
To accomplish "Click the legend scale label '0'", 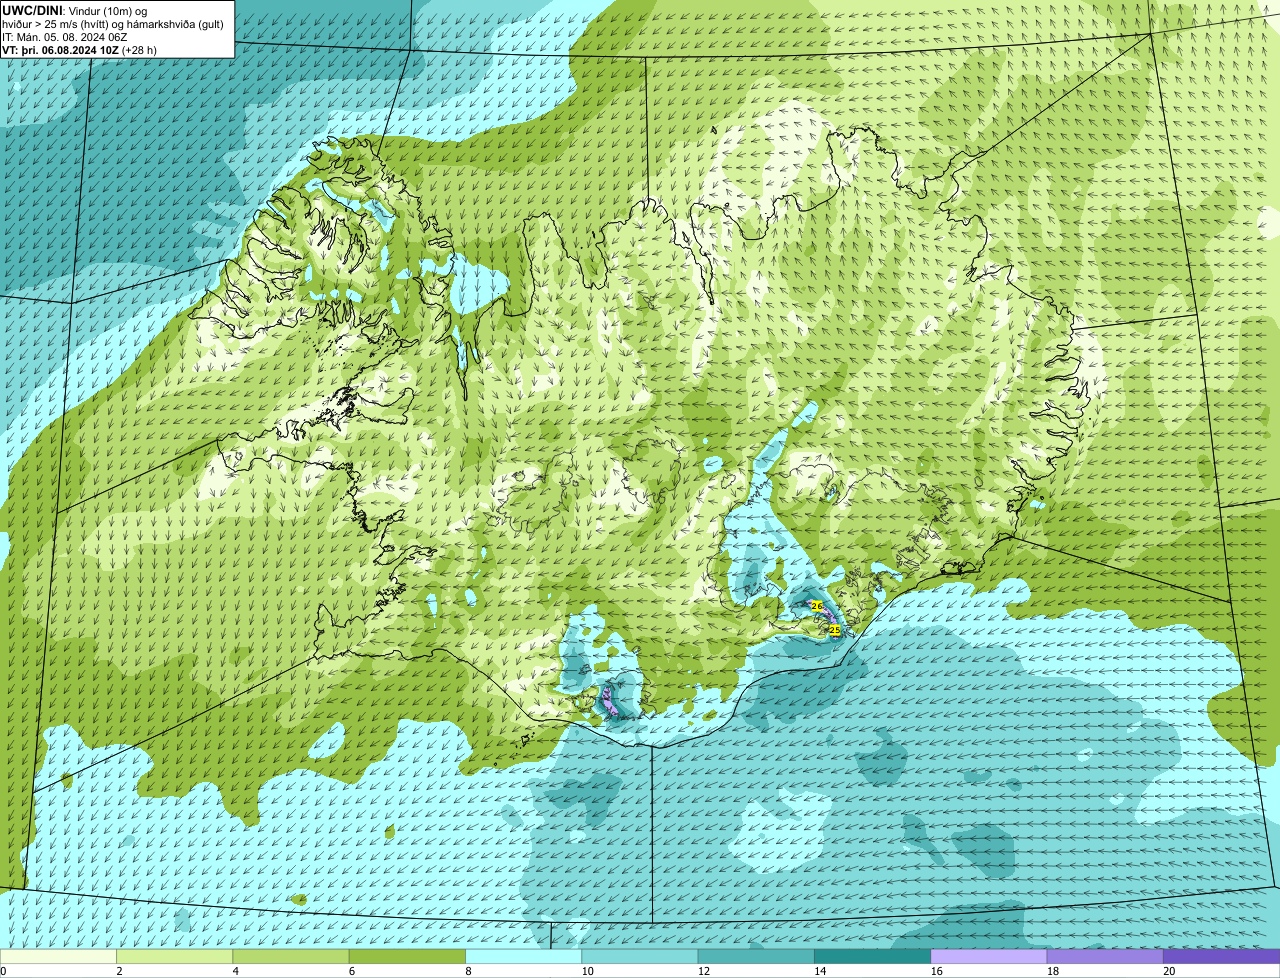I will click(x=4, y=971).
